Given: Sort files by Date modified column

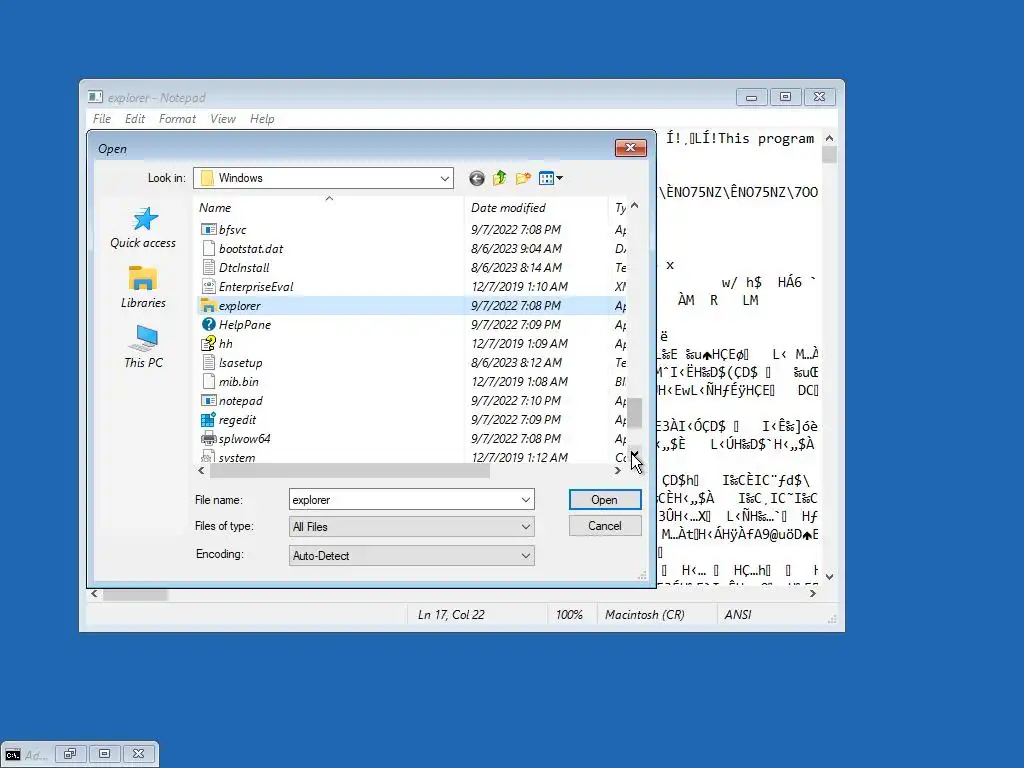Looking at the screenshot, I should coord(536,208).
